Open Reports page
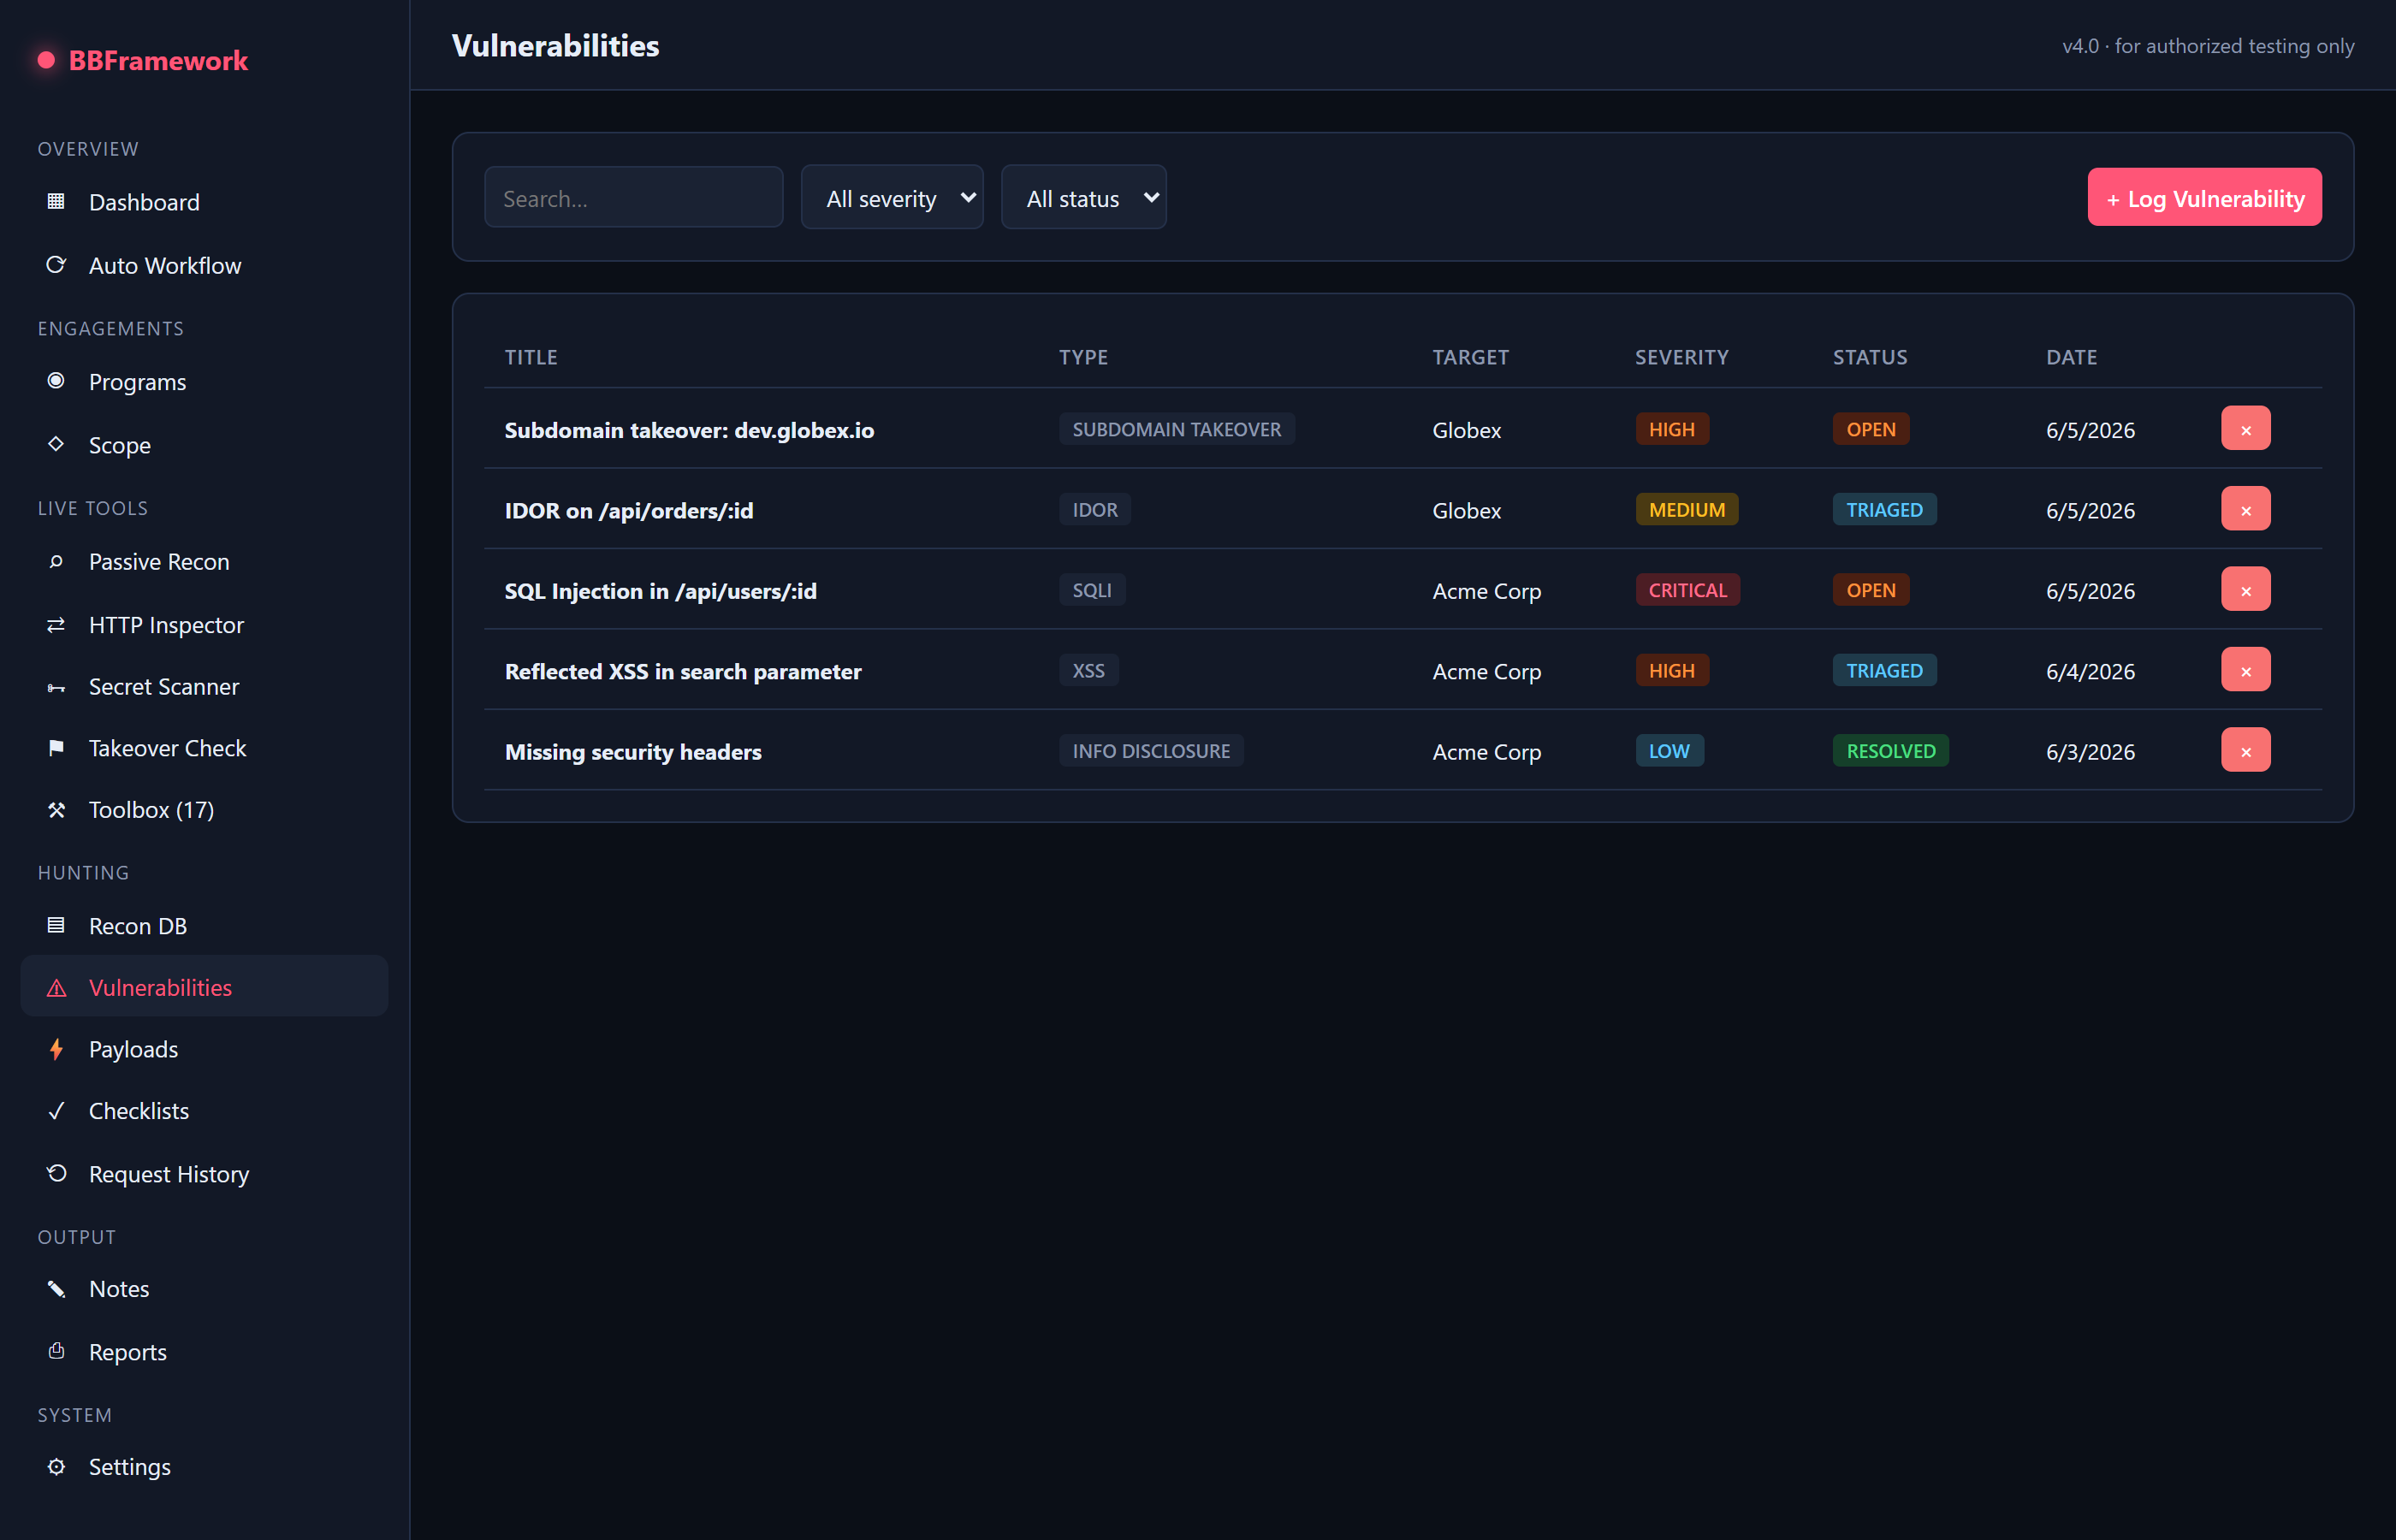The height and width of the screenshot is (1540, 2396). tap(204, 1352)
